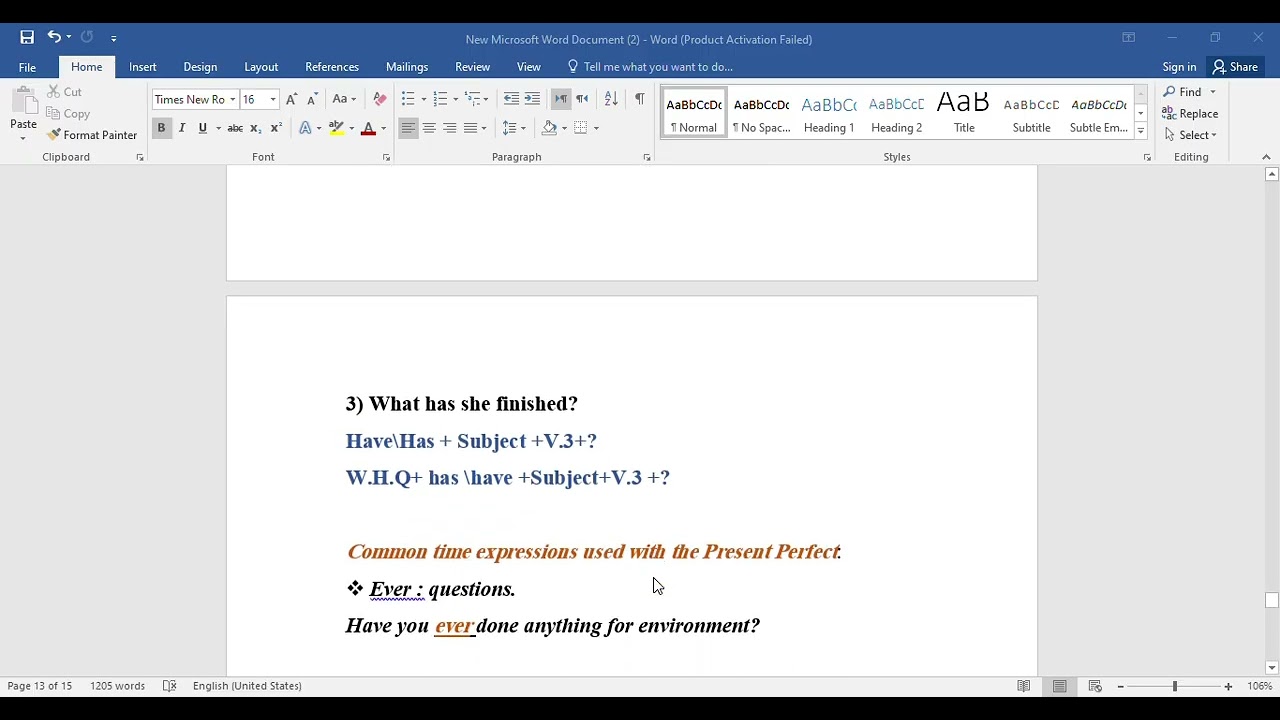Set left-to-right text direction
This screenshot has width=1280, height=720.
[561, 99]
